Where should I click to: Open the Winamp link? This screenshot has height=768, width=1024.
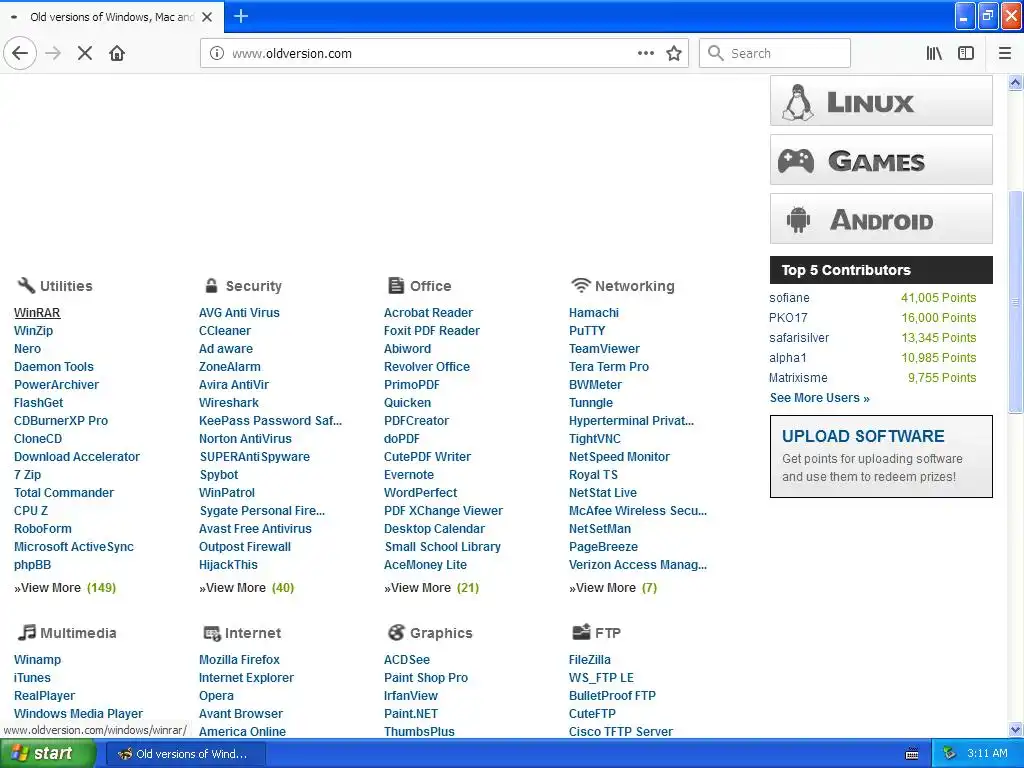[37, 660]
